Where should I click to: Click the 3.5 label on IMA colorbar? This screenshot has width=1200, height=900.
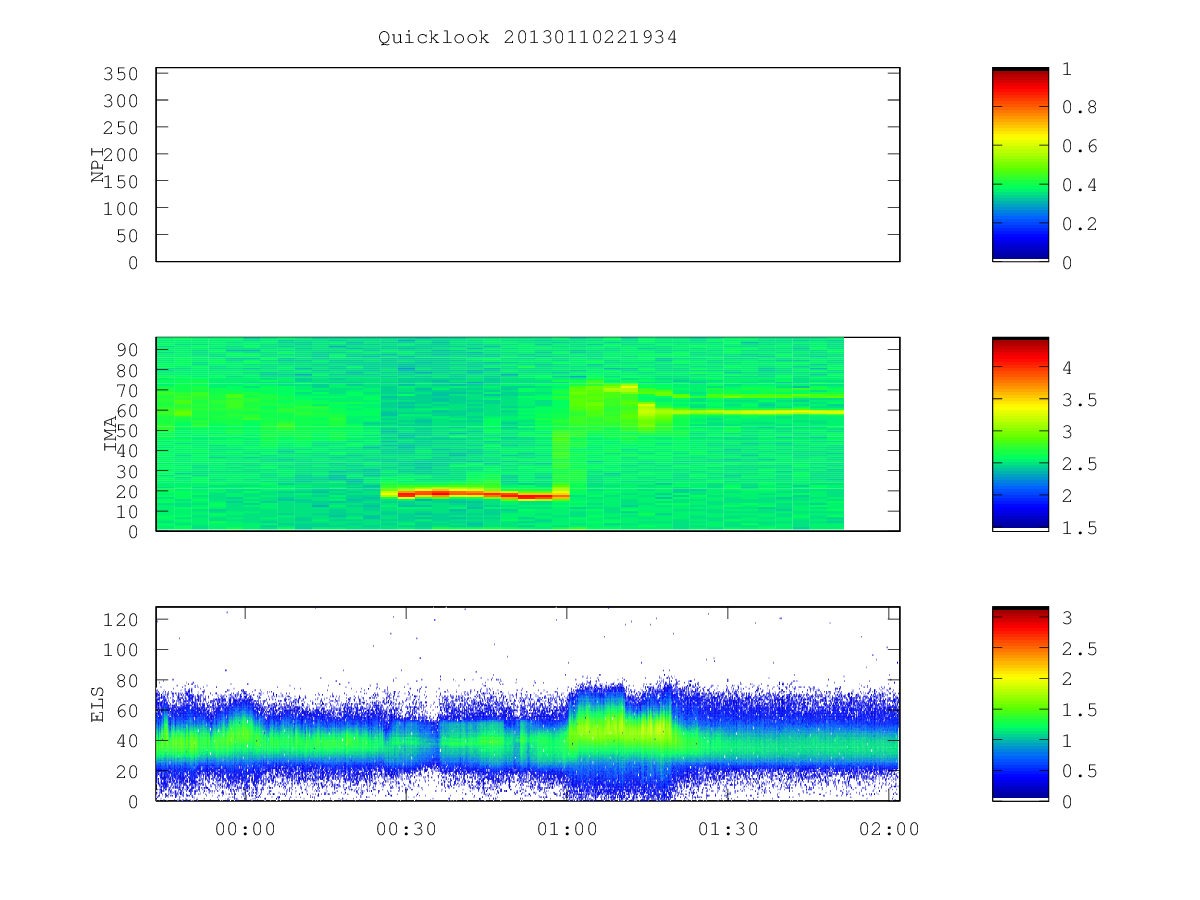1079,400
